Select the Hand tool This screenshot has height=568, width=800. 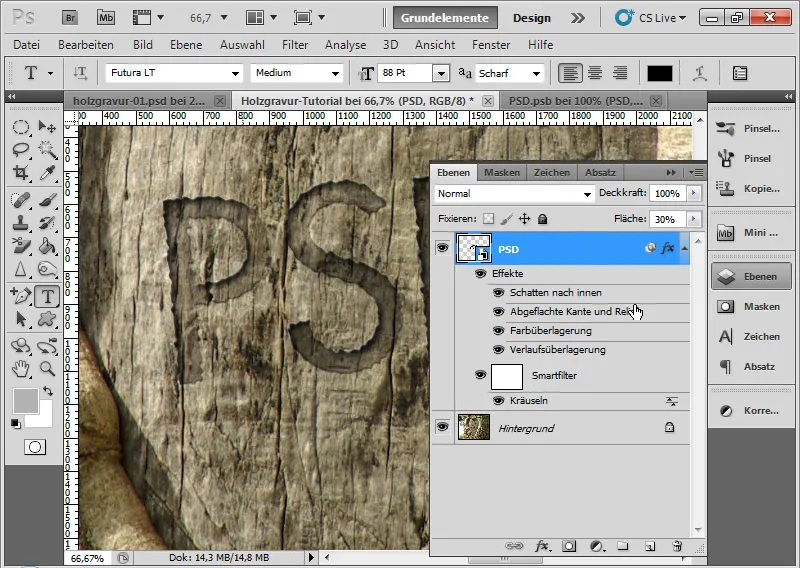click(20, 368)
